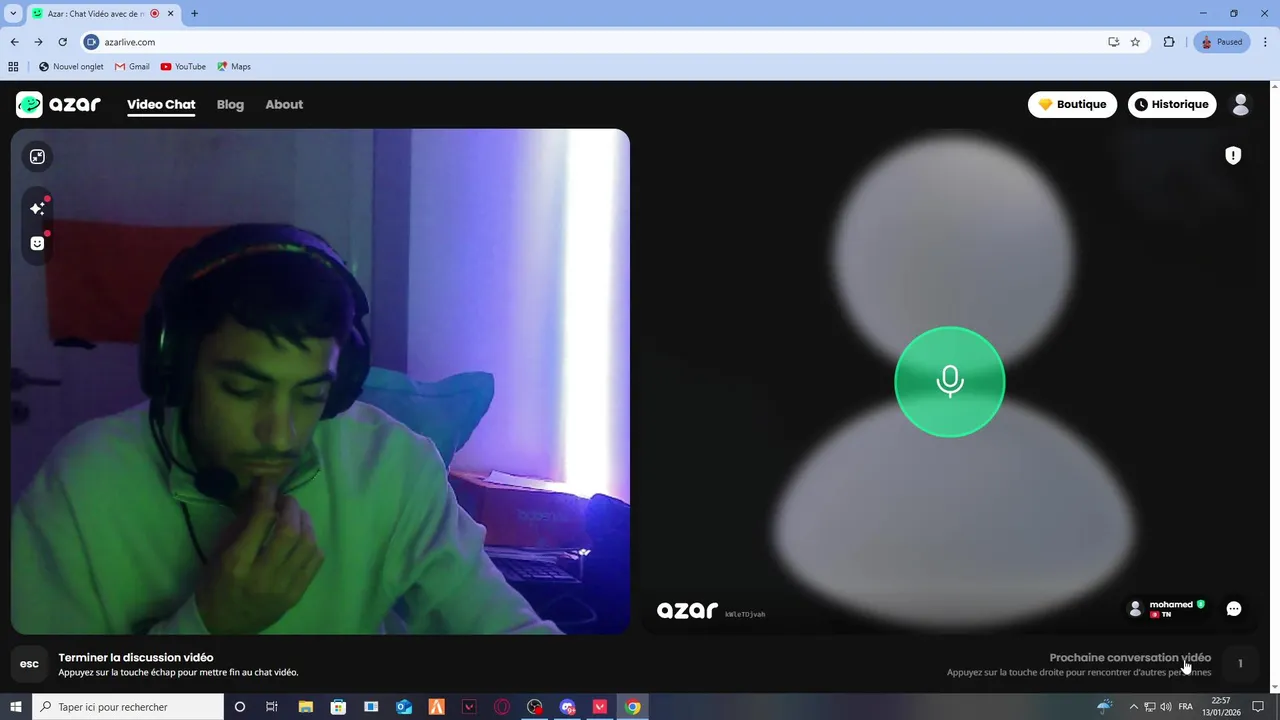Image resolution: width=1280 pixels, height=720 pixels.
Task: Switch to Chrome in the taskbar
Action: click(x=633, y=707)
